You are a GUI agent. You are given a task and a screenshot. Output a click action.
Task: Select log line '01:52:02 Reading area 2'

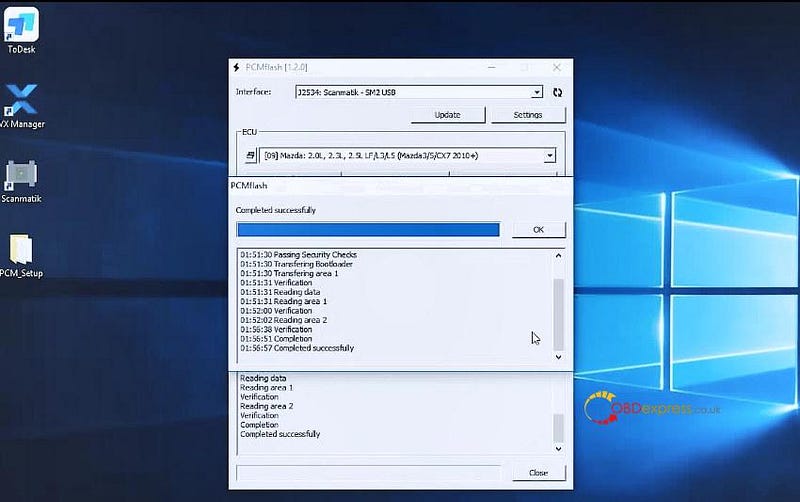tap(284, 320)
